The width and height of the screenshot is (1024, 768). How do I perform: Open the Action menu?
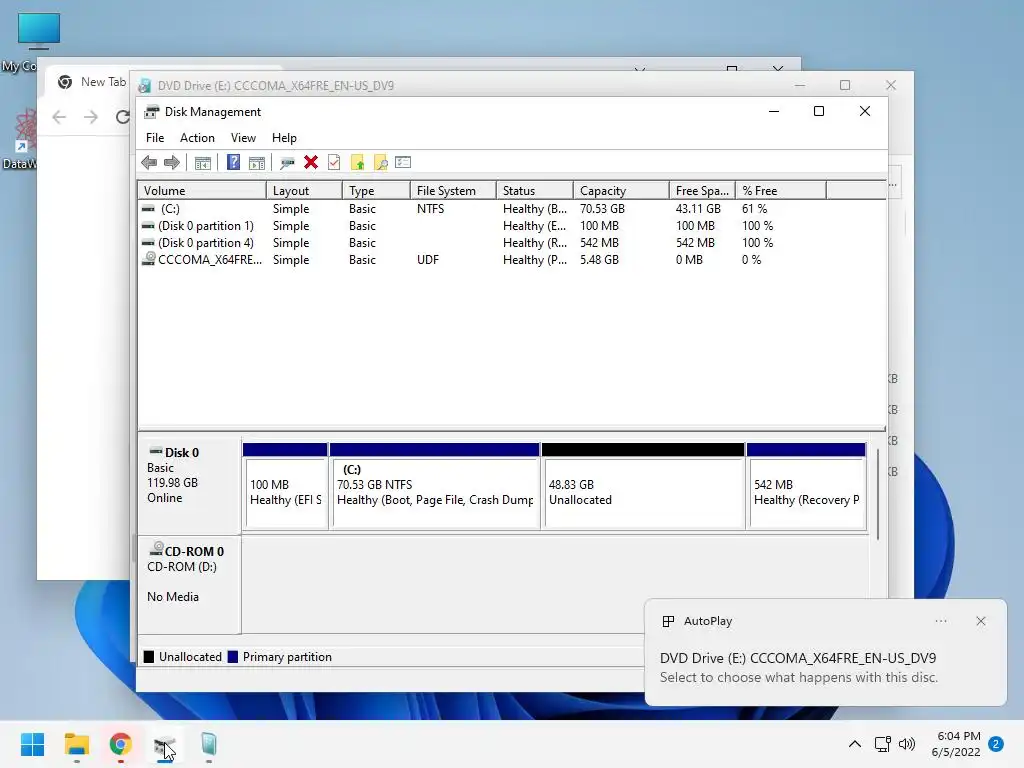click(x=197, y=138)
